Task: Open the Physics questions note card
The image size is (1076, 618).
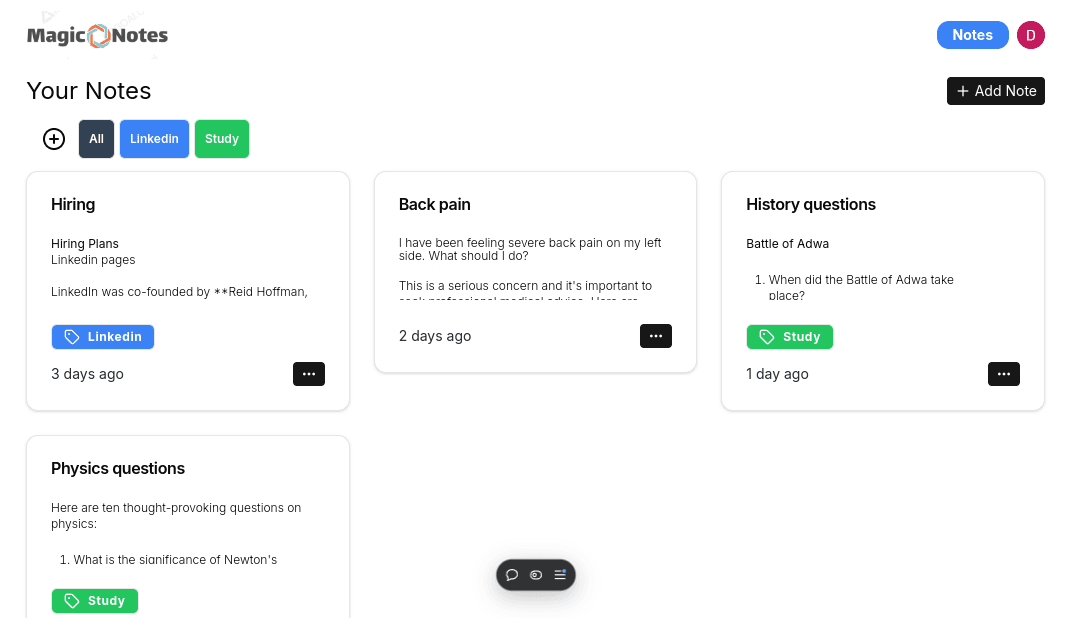Action: coord(188,520)
